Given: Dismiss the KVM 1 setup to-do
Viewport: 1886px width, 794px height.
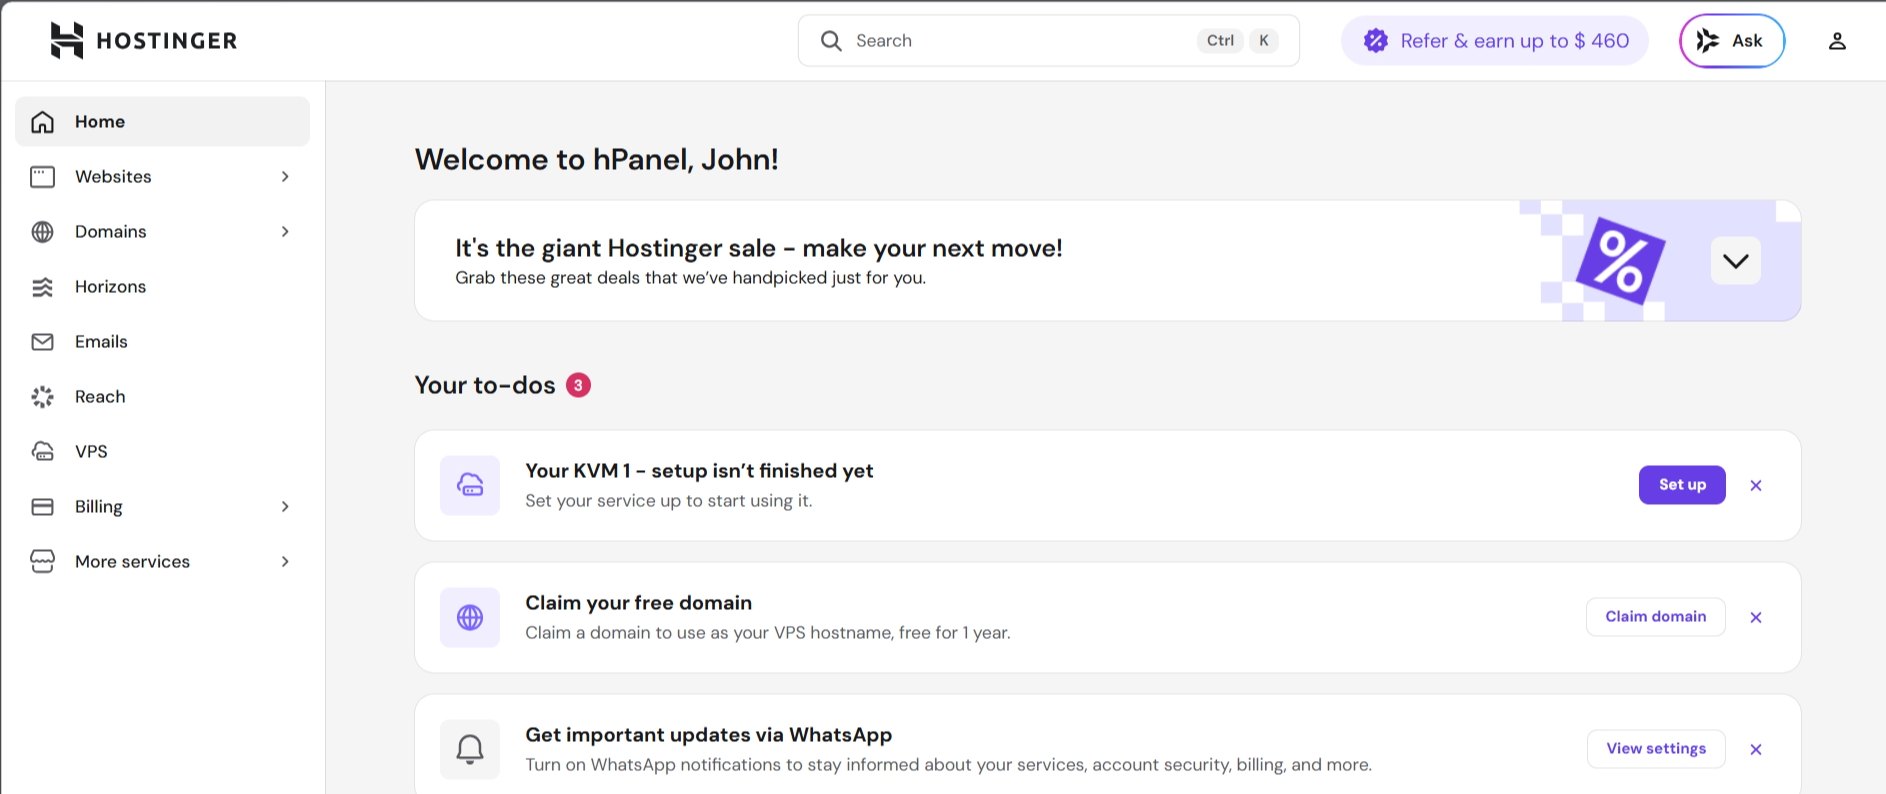Looking at the screenshot, I should (1756, 486).
